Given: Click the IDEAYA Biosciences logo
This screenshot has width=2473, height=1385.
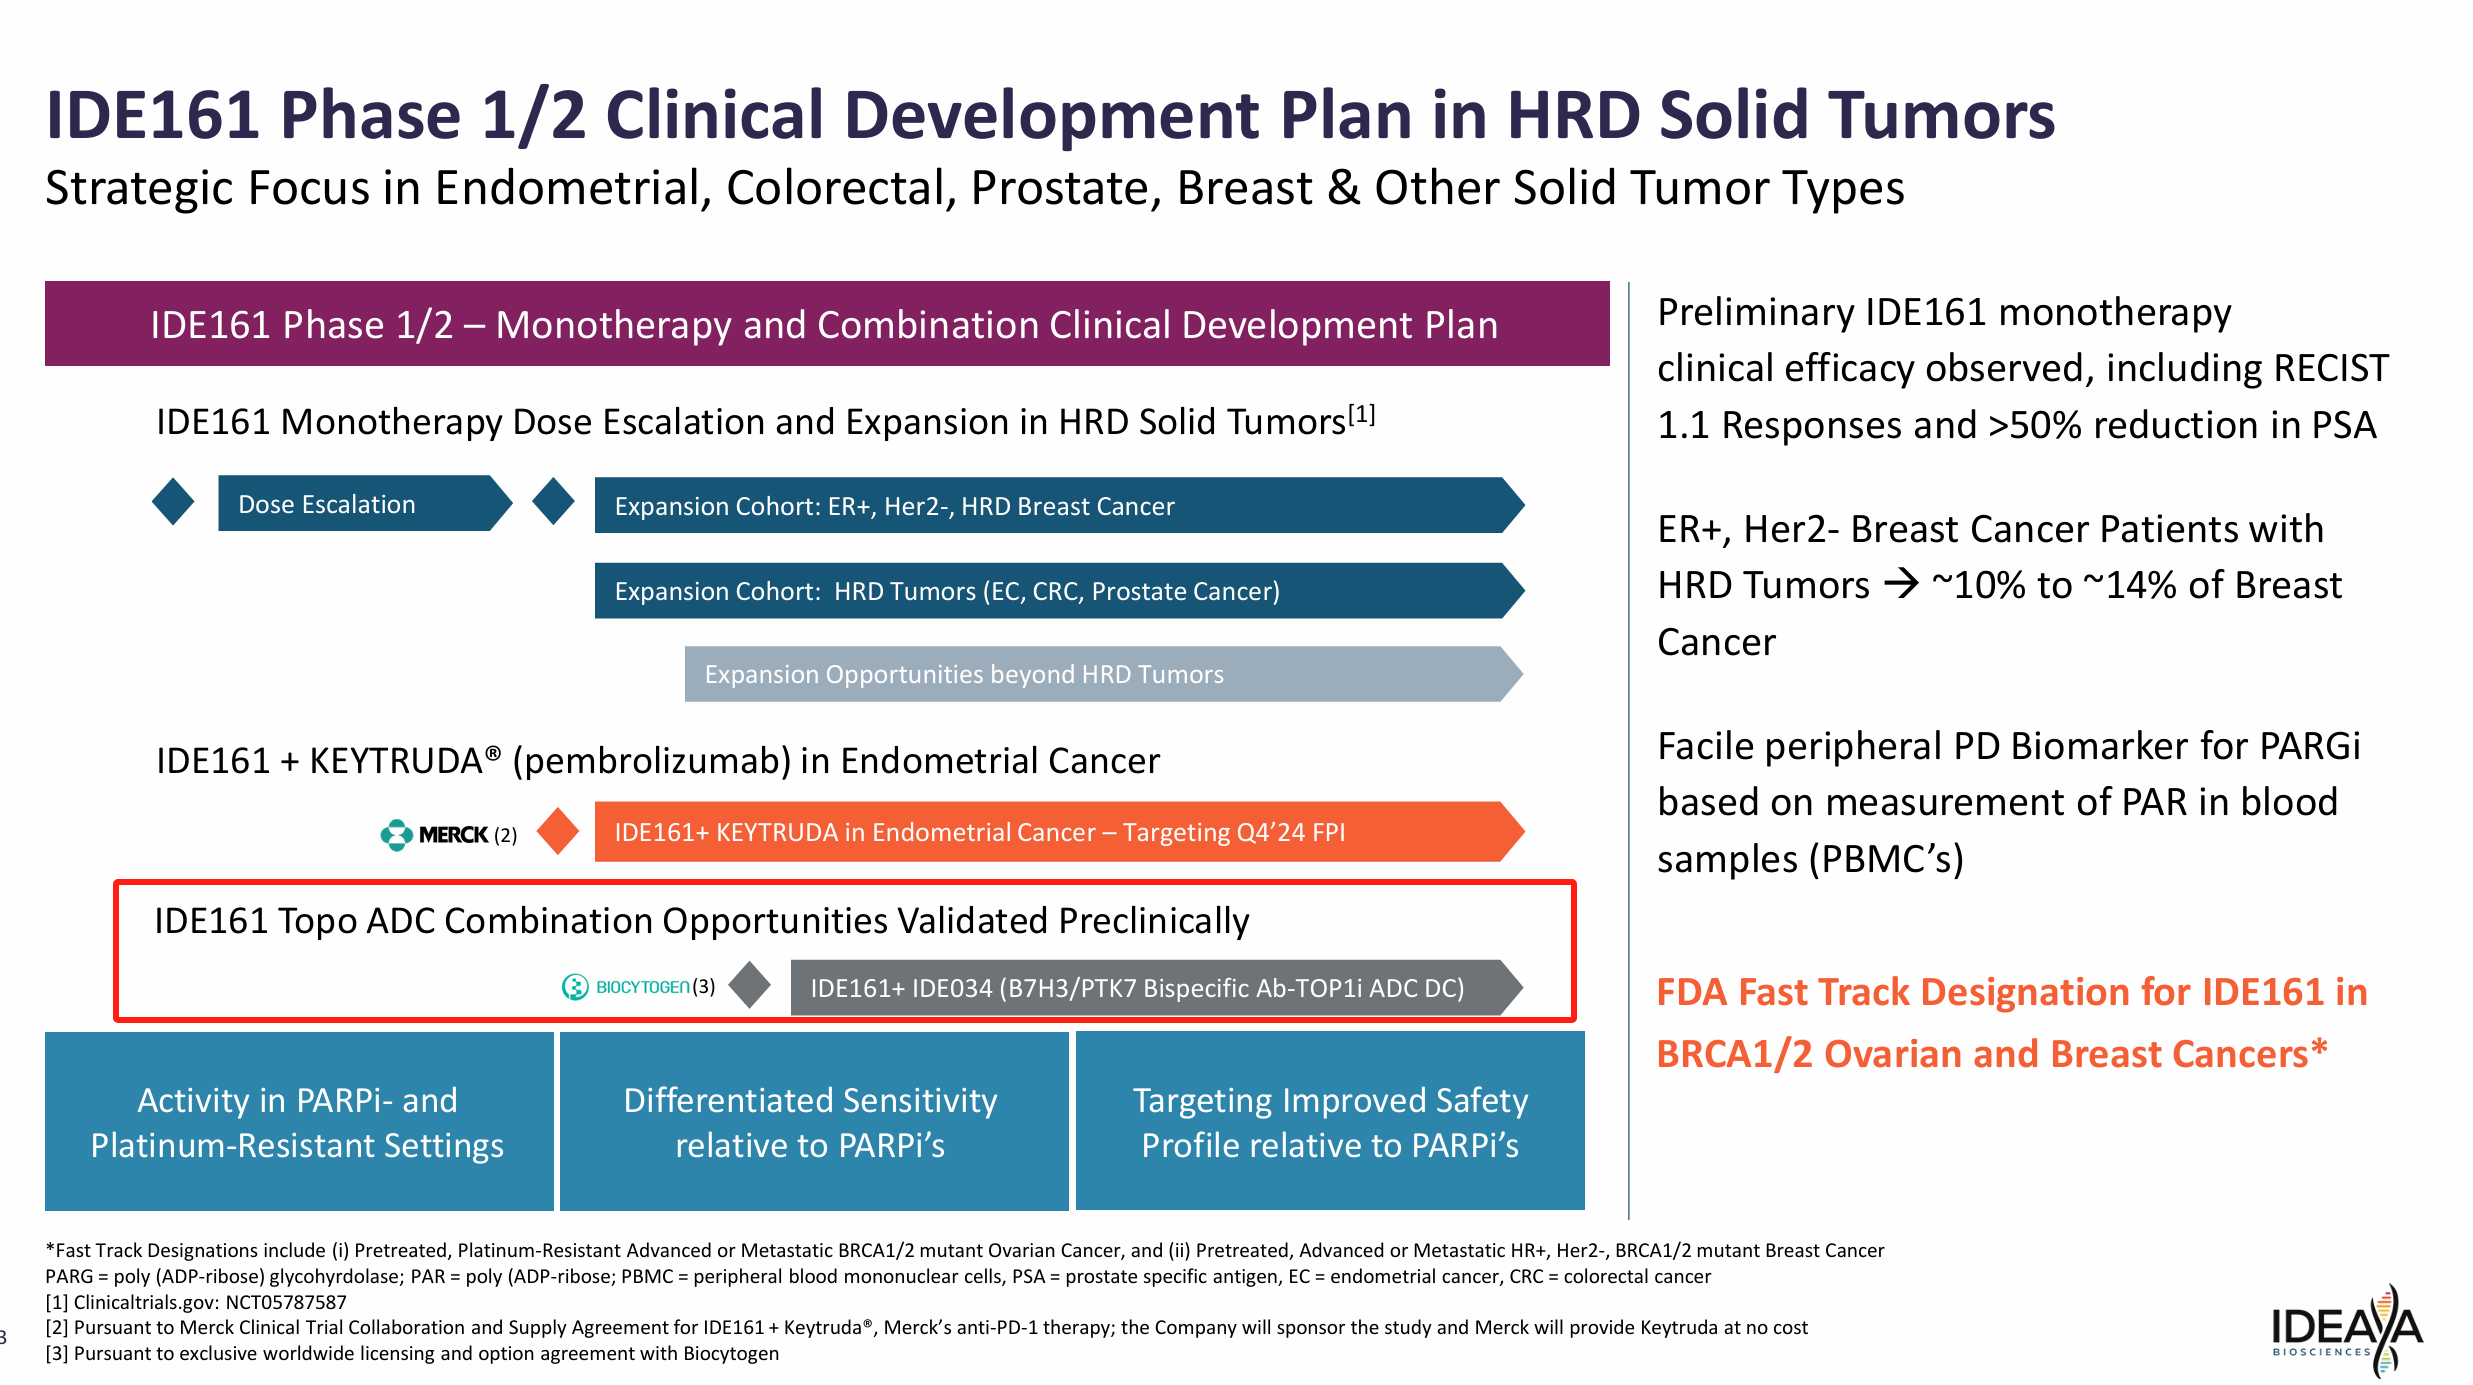Looking at the screenshot, I should pos(2346,1331).
